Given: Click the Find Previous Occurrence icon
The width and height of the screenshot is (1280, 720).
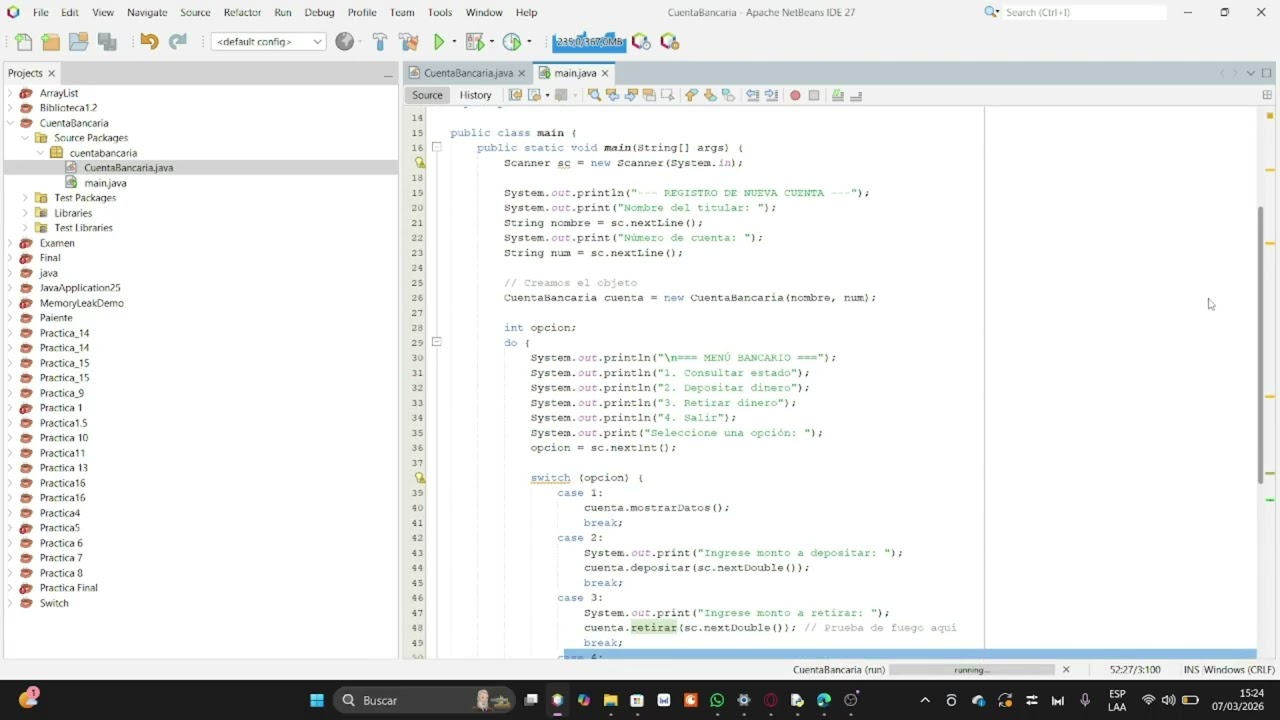Looking at the screenshot, I should pos(612,95).
